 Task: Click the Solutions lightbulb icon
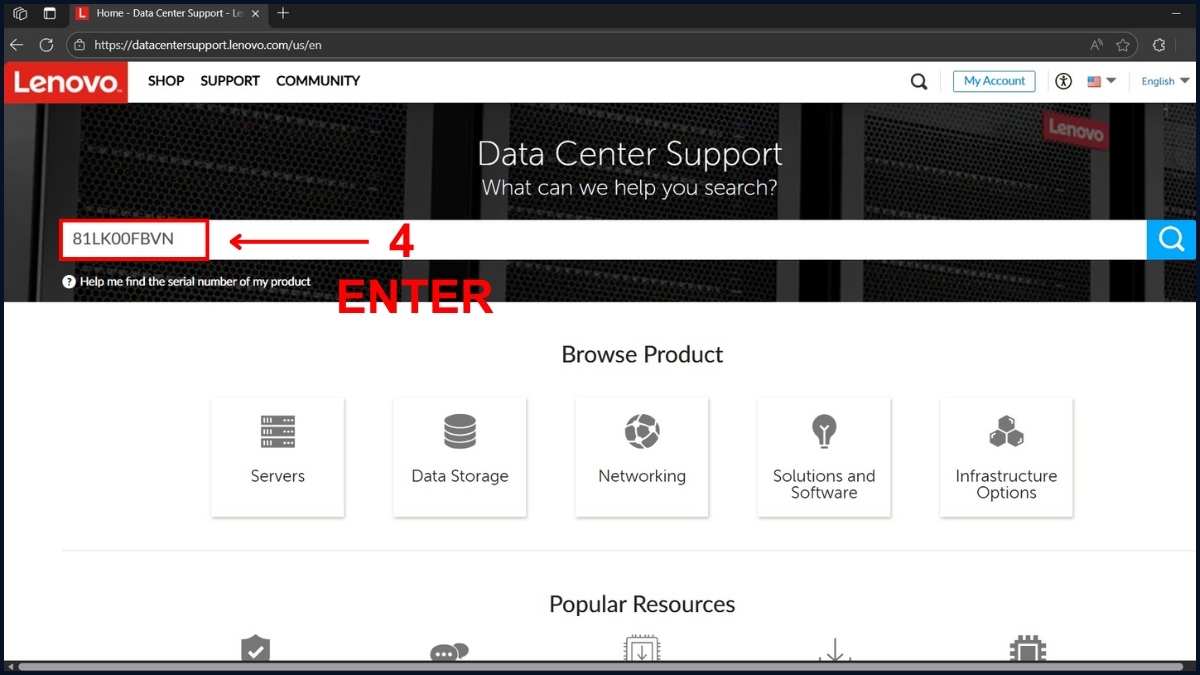tap(824, 431)
